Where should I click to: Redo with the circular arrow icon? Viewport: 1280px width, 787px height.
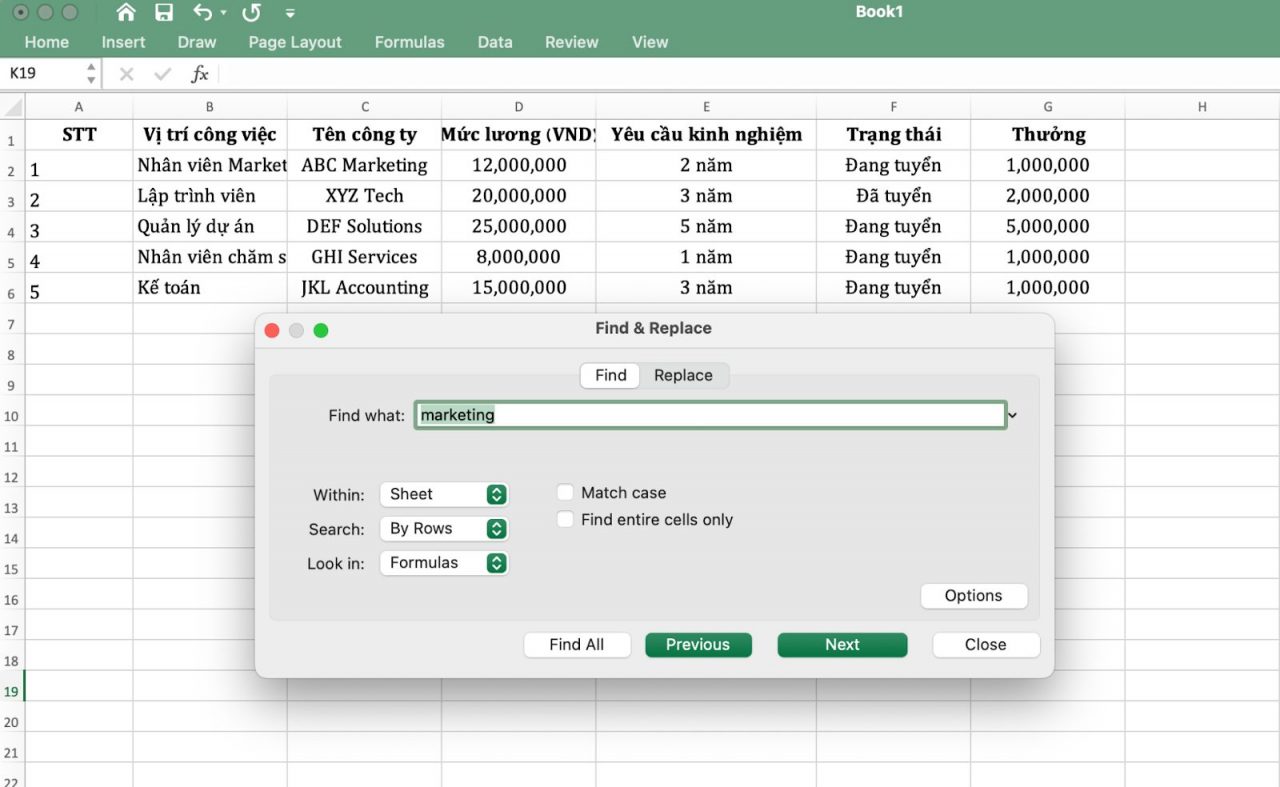(x=251, y=13)
